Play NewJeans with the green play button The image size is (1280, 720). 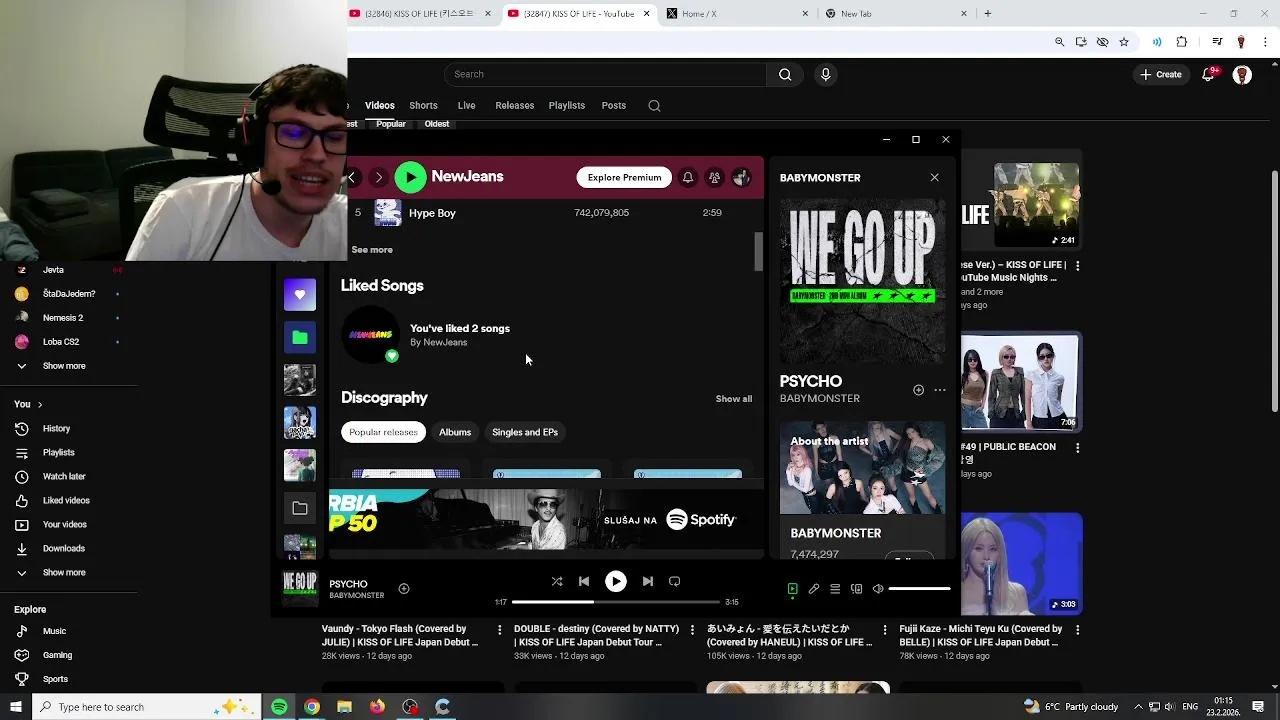pyautogui.click(x=410, y=177)
